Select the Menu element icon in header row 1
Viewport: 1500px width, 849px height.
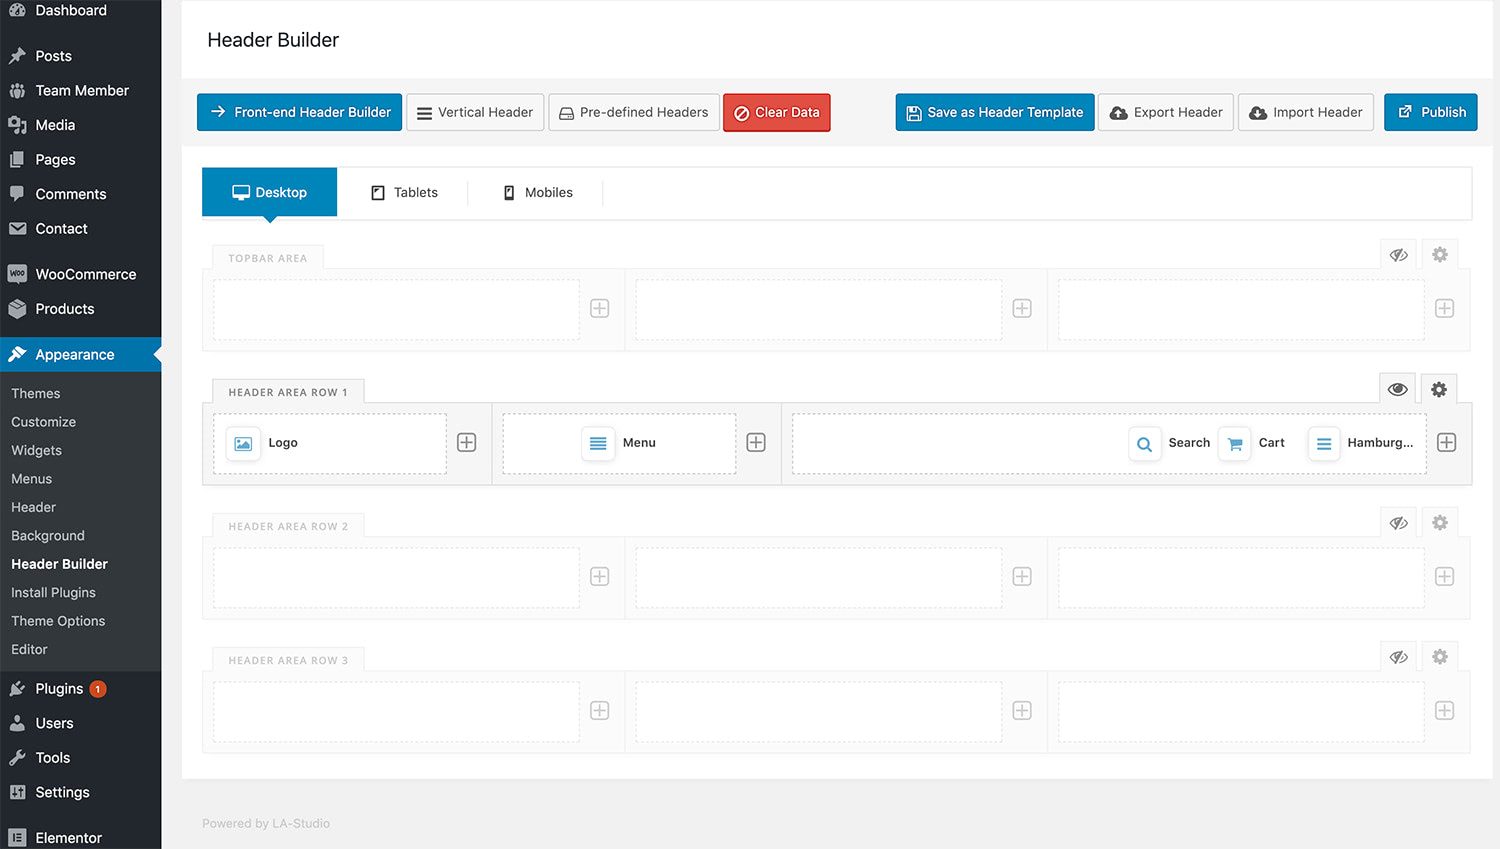tap(598, 443)
